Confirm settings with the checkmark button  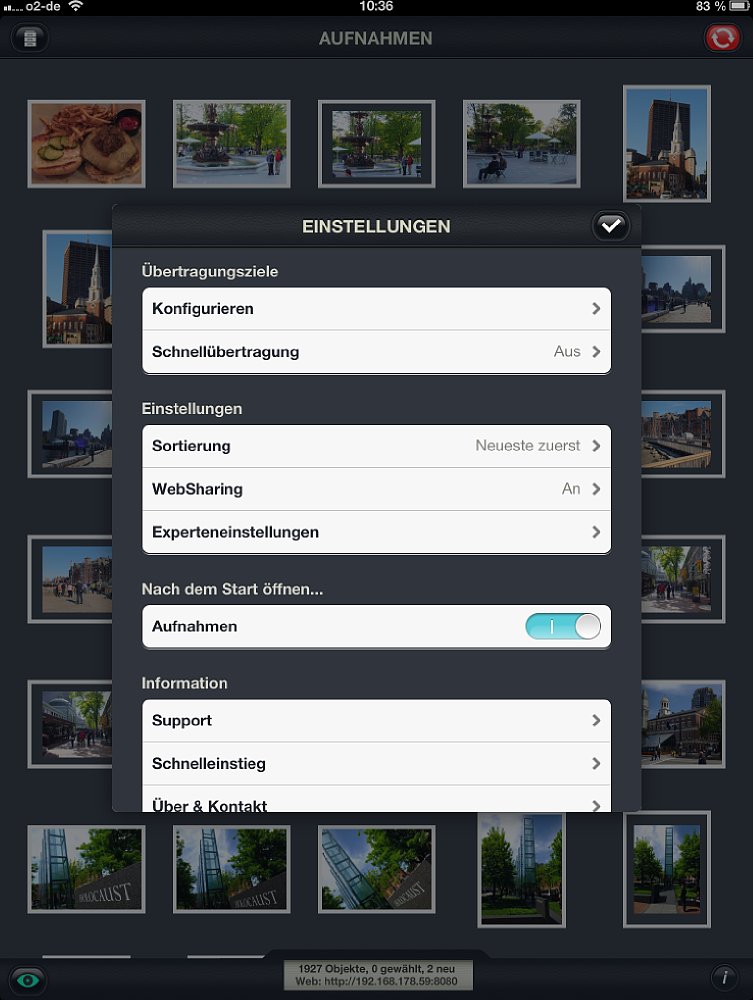[x=611, y=226]
